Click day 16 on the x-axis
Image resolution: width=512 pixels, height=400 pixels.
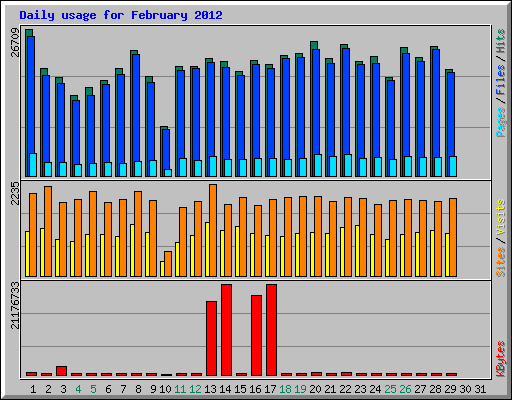tap(255, 389)
